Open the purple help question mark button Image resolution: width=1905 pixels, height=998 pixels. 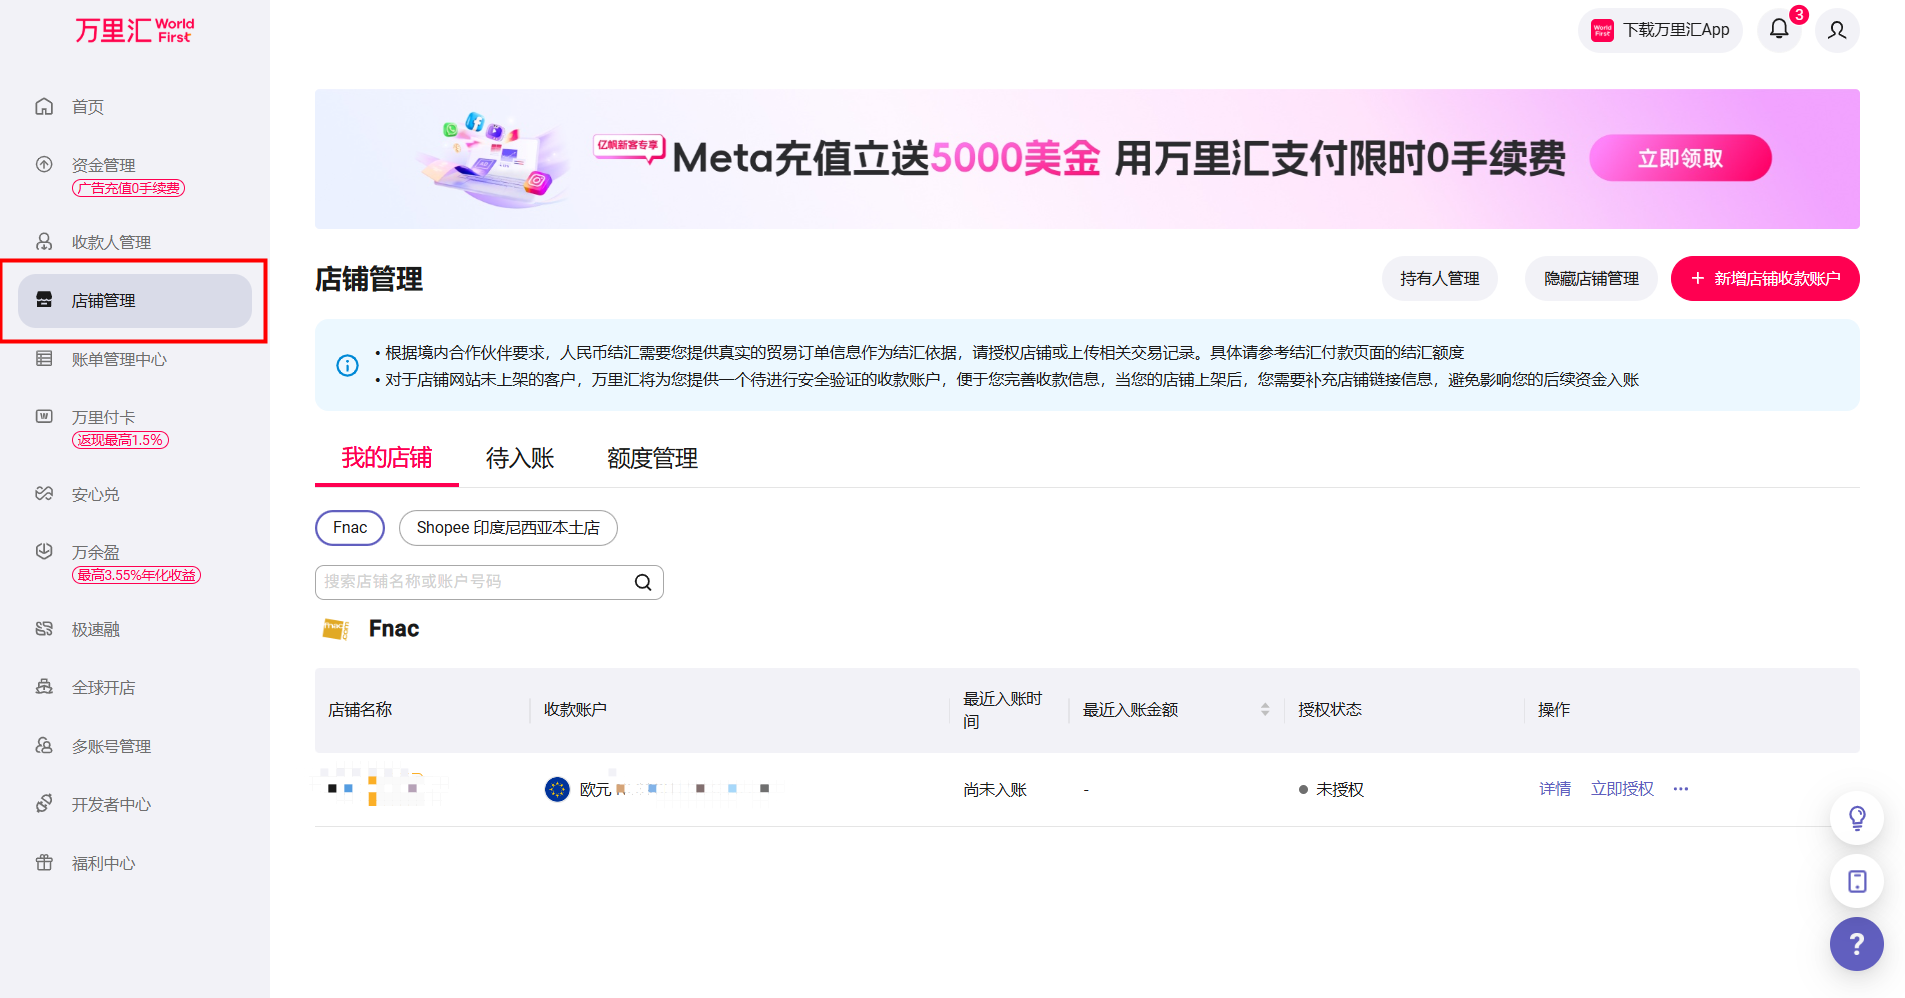click(x=1856, y=943)
